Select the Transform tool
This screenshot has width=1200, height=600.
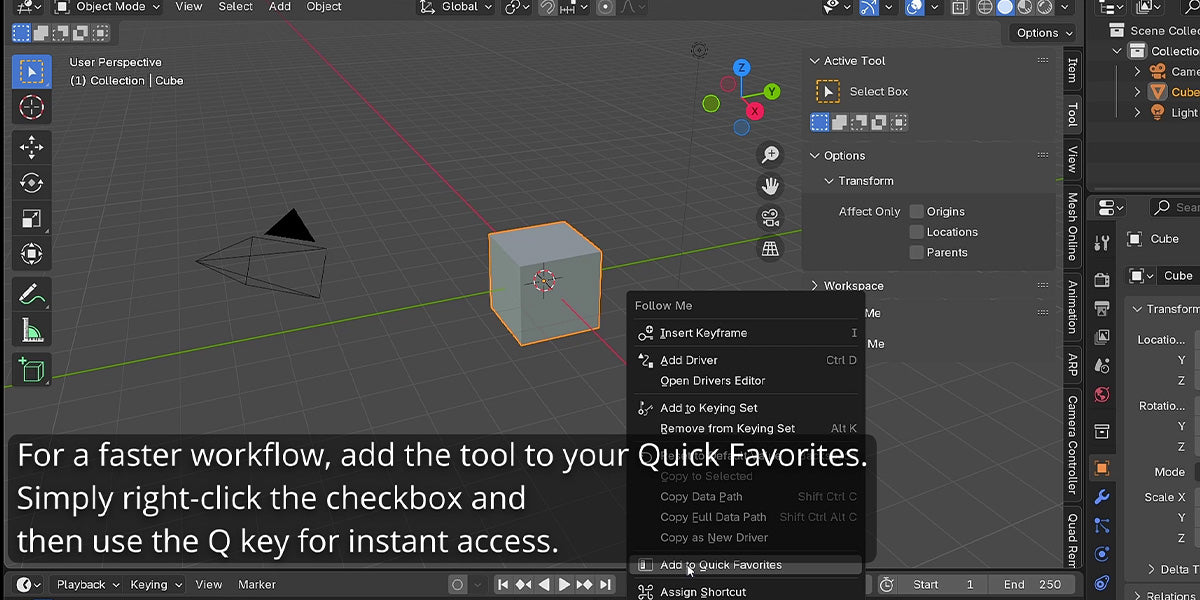31,254
